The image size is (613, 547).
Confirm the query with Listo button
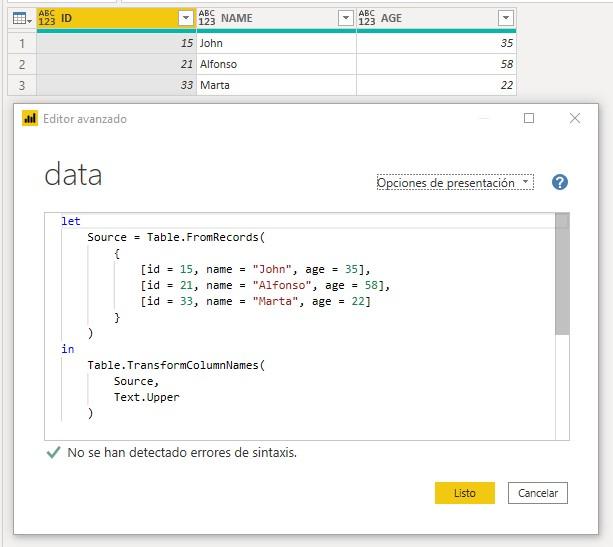pos(465,493)
